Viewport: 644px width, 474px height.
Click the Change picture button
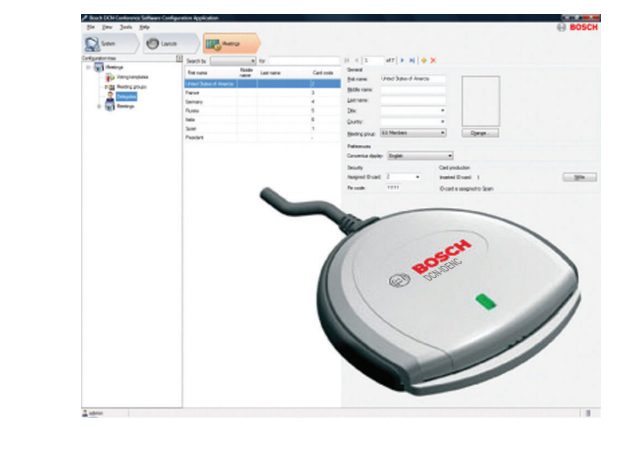(x=478, y=133)
